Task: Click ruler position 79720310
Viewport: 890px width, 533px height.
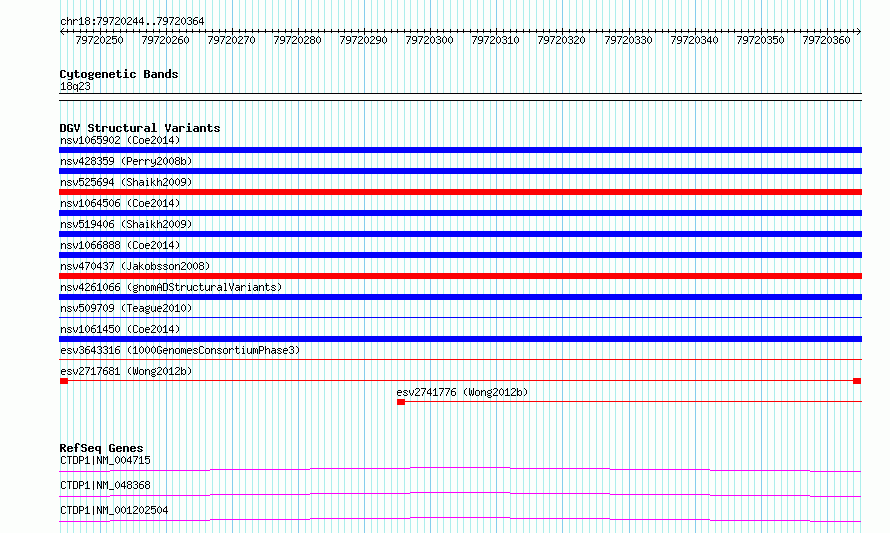Action: tap(495, 40)
